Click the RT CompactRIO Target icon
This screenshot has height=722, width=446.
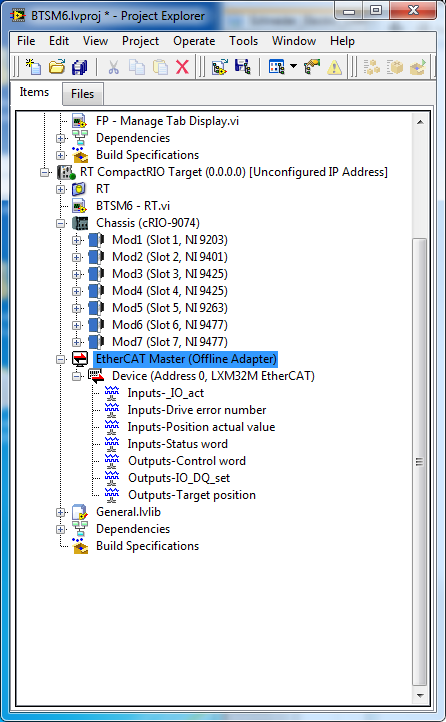pos(66,173)
